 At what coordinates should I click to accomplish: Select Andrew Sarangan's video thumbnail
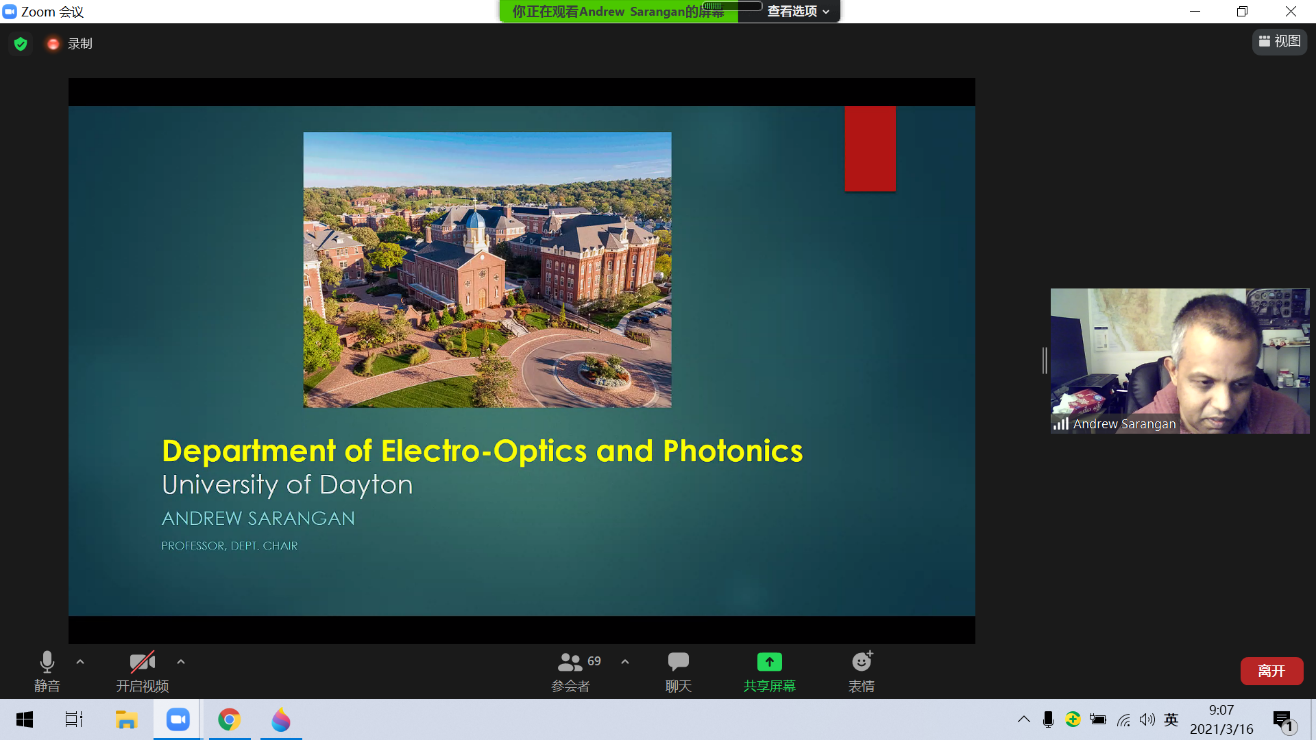(1180, 361)
